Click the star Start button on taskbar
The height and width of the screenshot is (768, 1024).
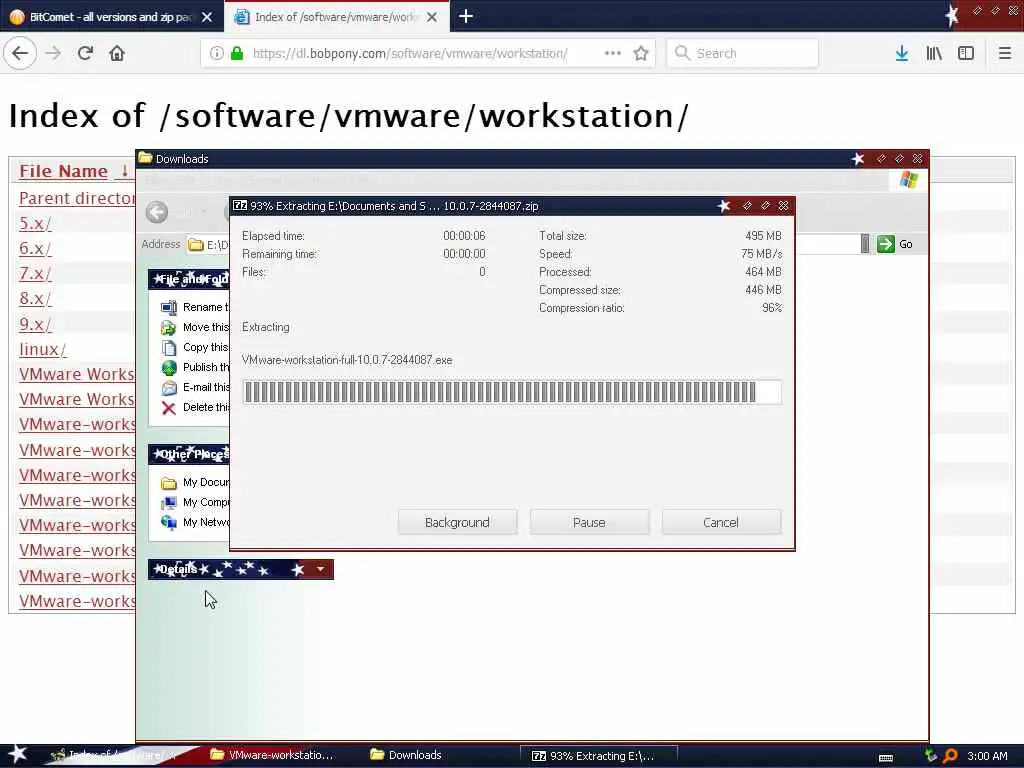pyautogui.click(x=18, y=754)
